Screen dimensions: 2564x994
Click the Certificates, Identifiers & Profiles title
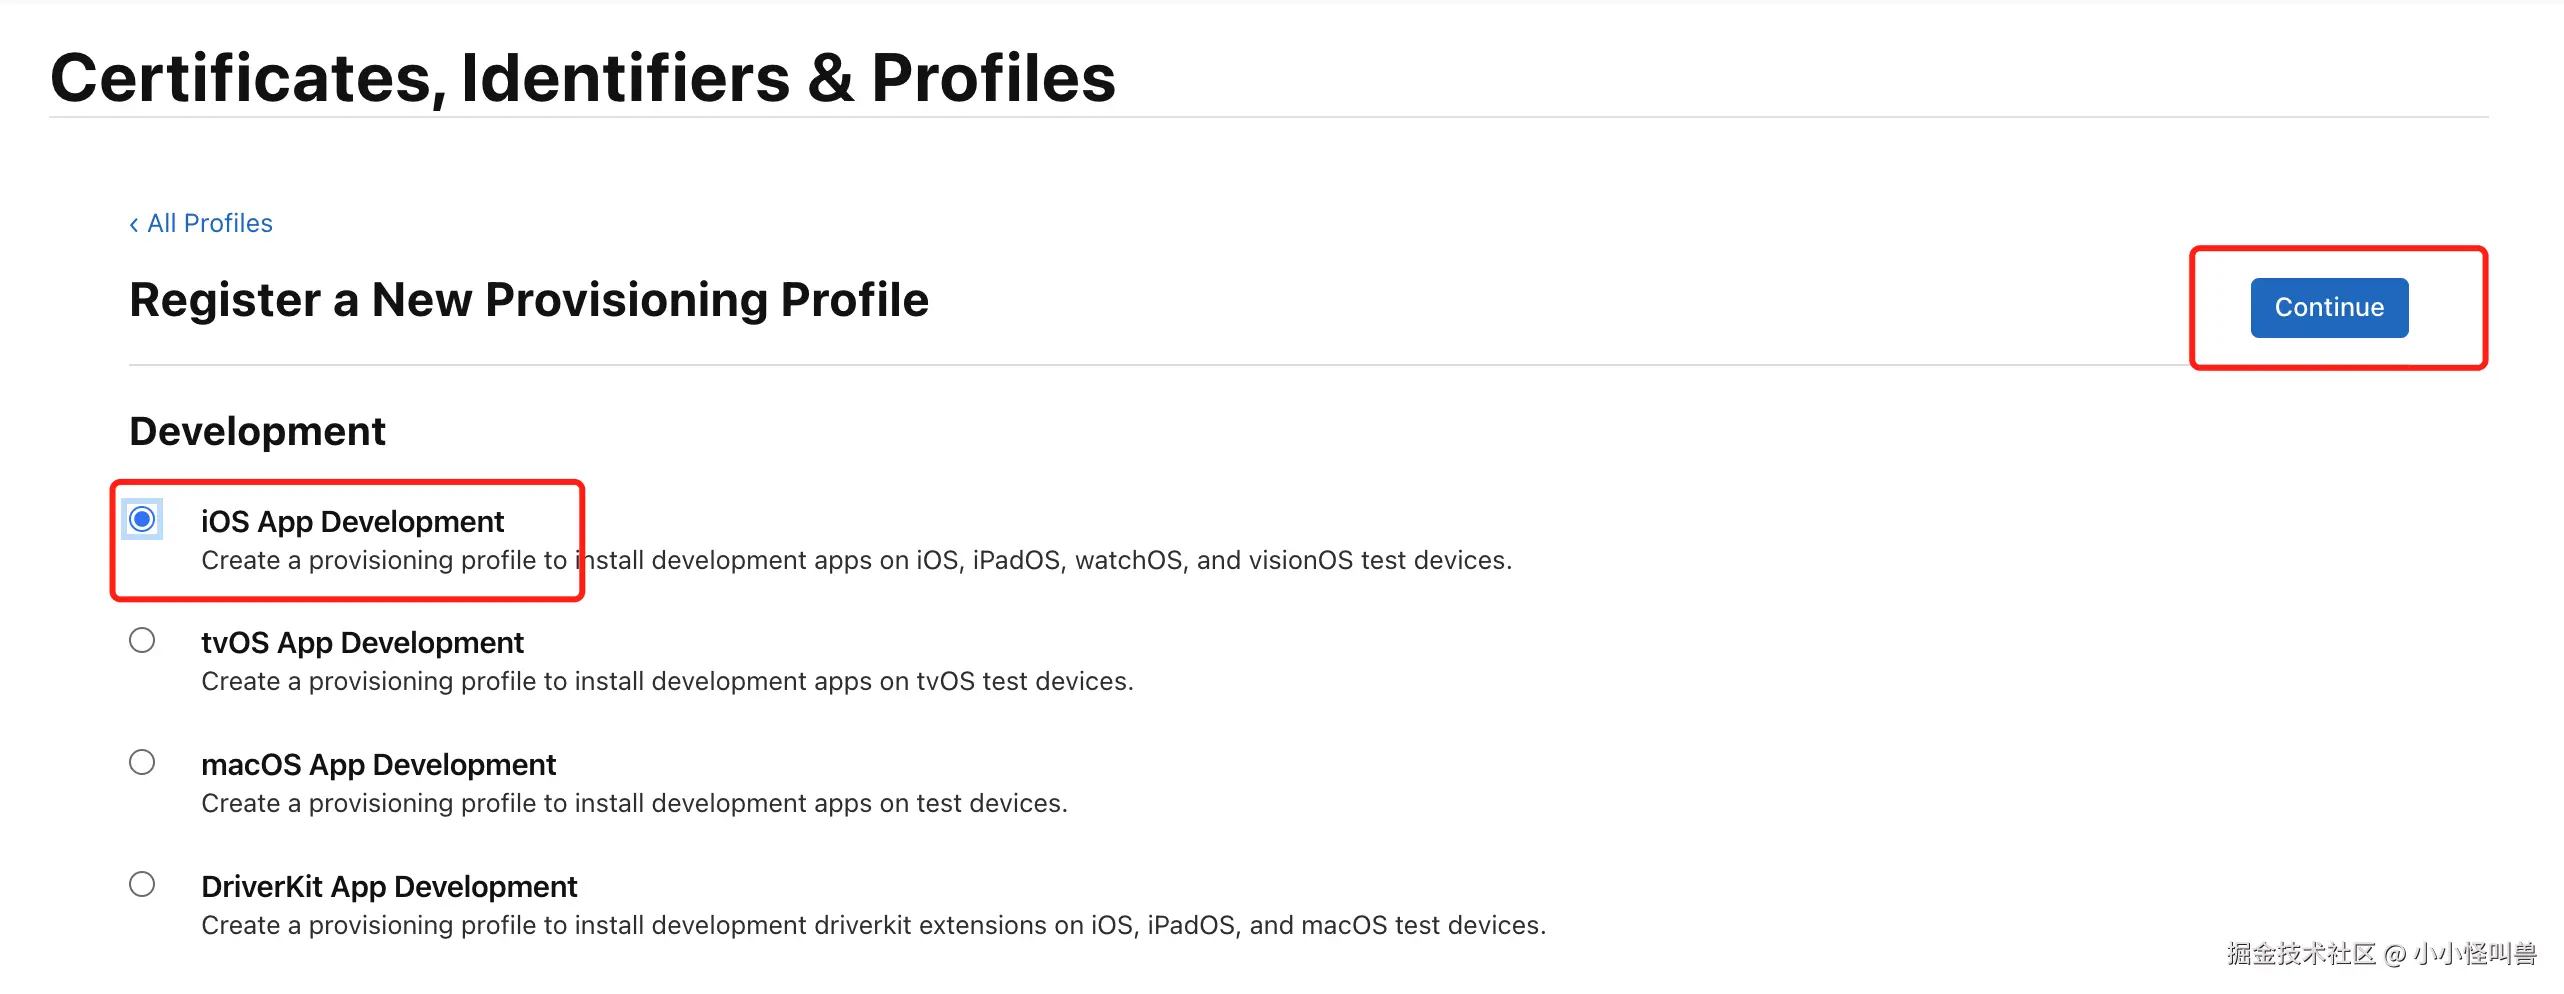582,78
